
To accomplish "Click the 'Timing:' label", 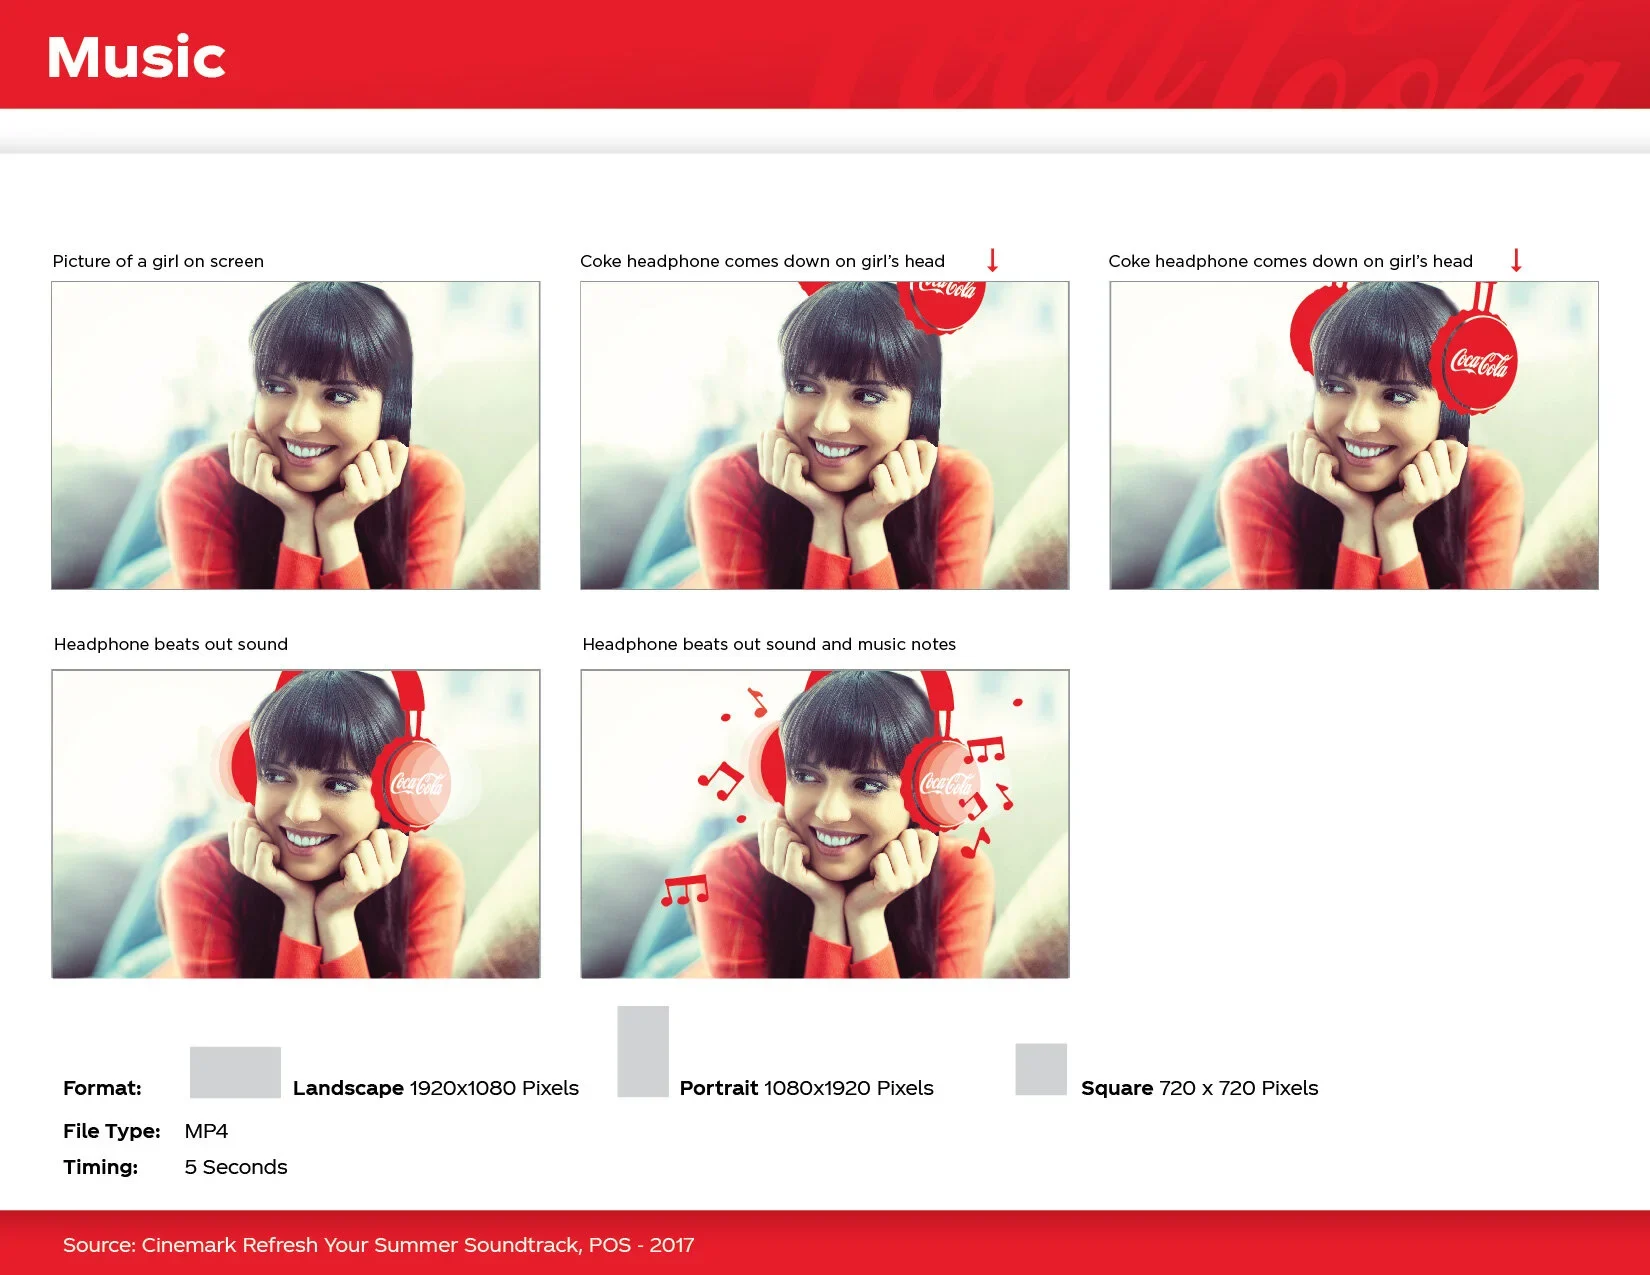I will (x=100, y=1167).
